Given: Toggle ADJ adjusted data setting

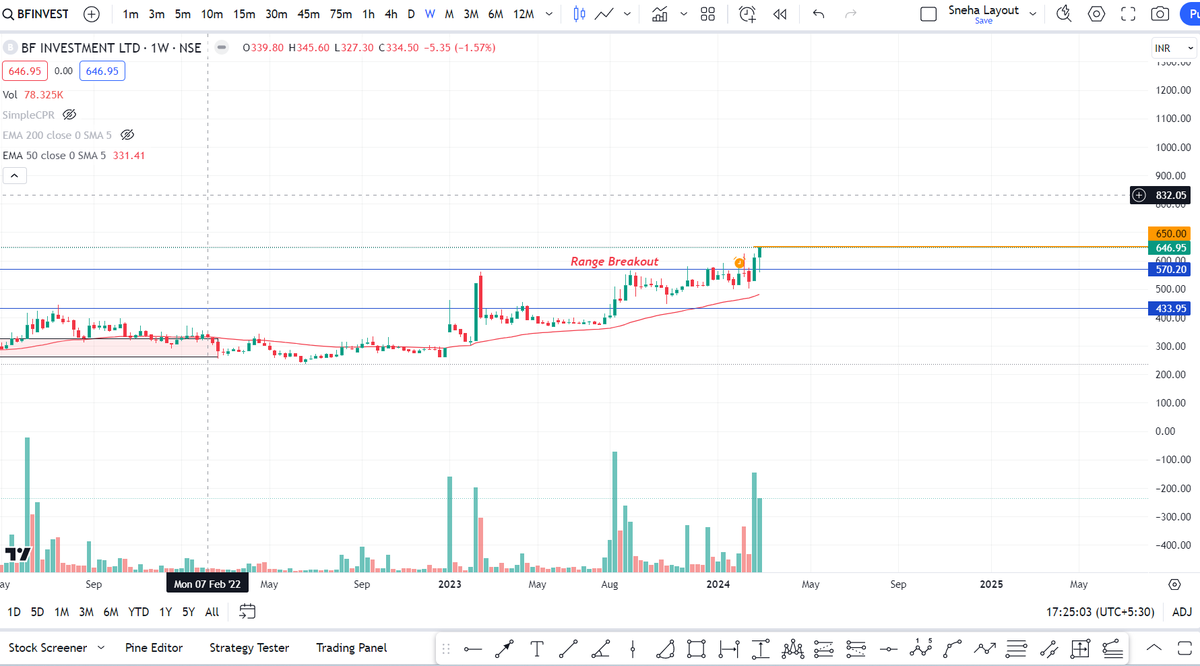Looking at the screenshot, I should 1181,611.
